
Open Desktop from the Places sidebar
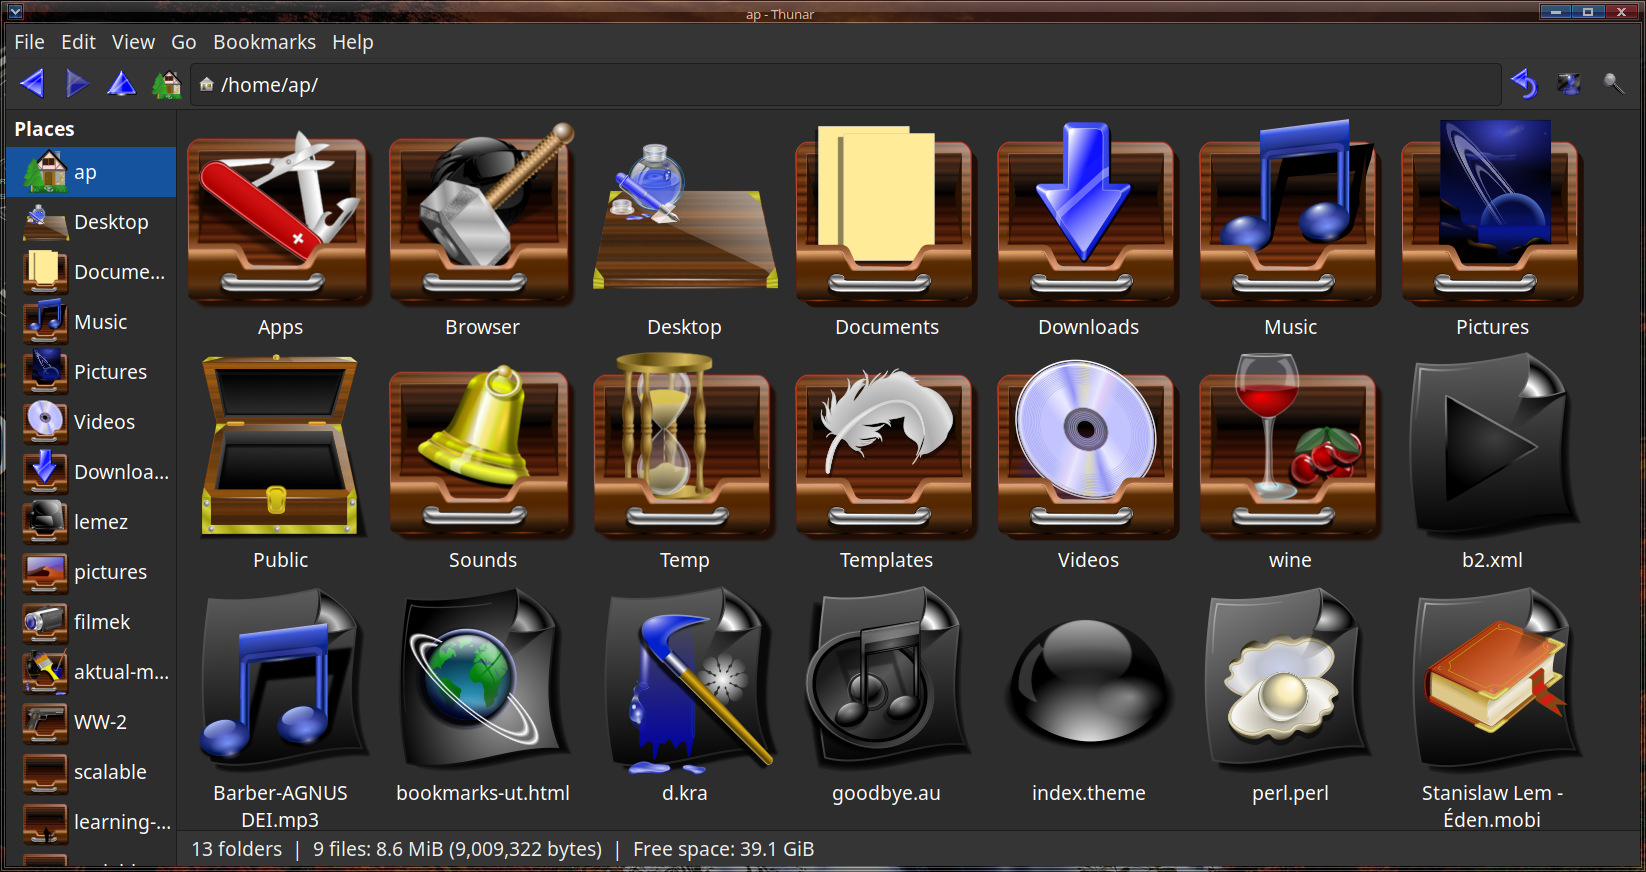coord(91,222)
